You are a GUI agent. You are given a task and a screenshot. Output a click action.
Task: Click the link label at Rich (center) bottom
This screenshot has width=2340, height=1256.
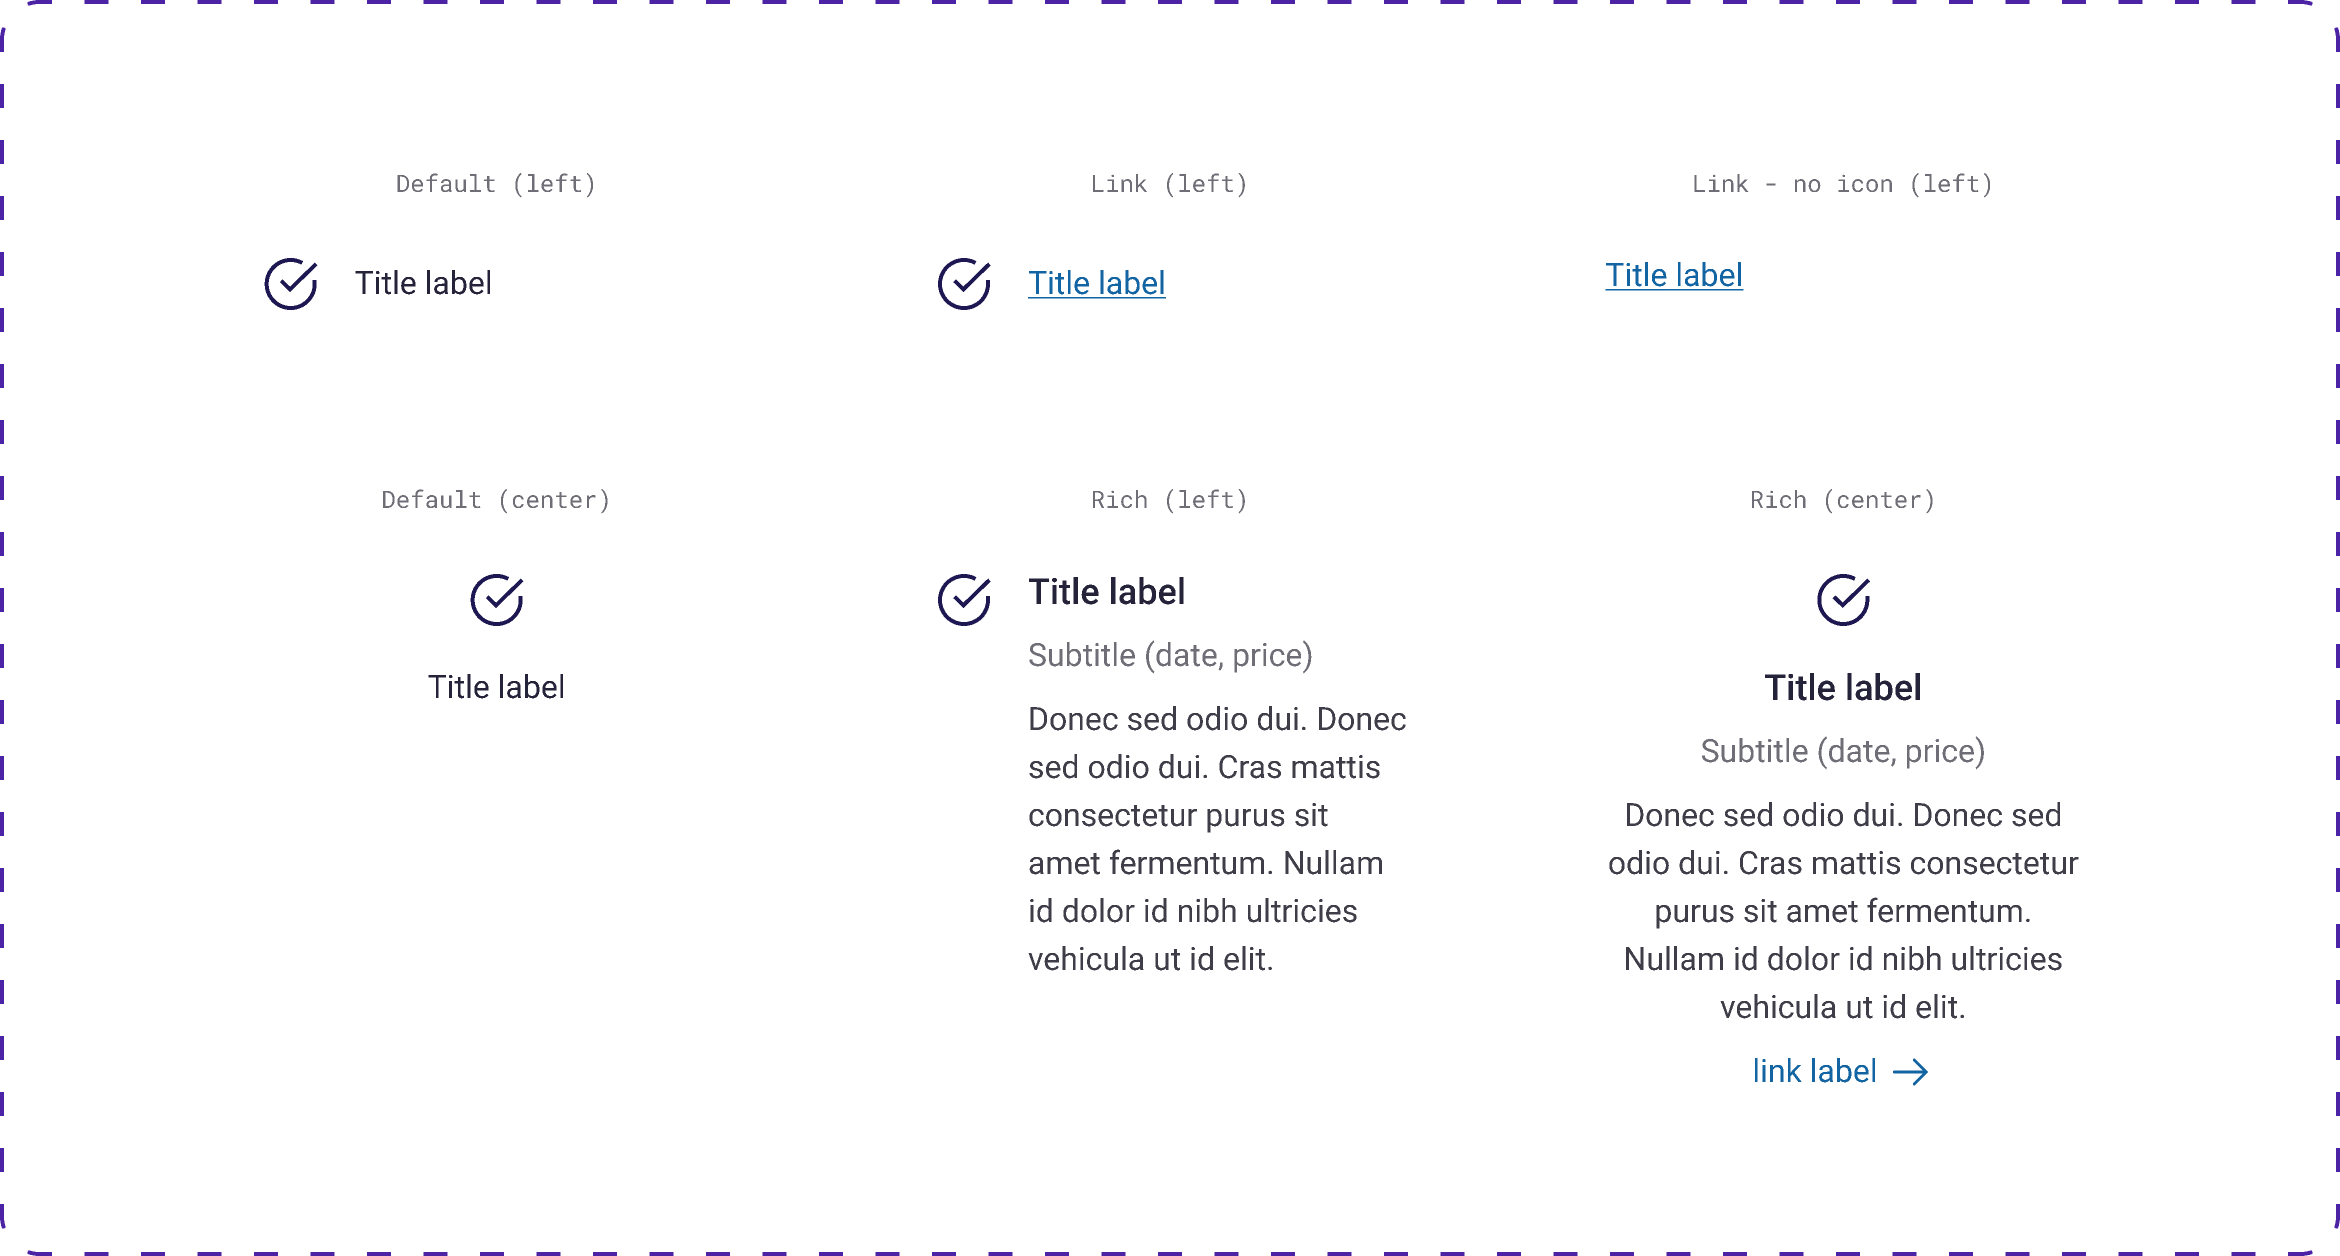pos(1816,1071)
